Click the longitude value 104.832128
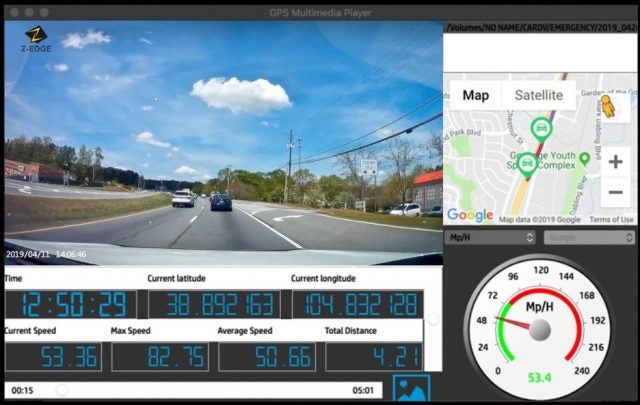Screen dimensions: 640x405 [x=358, y=304]
